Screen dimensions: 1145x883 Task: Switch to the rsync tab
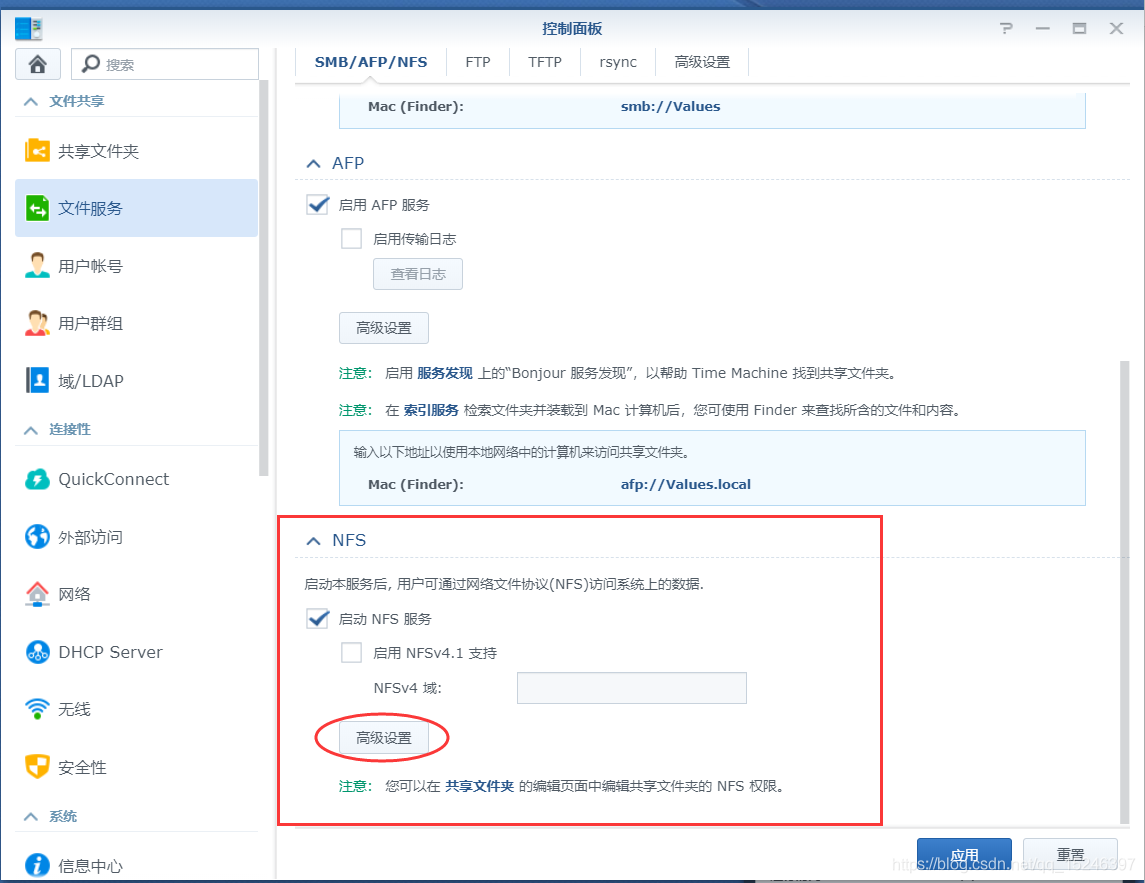[x=618, y=62]
